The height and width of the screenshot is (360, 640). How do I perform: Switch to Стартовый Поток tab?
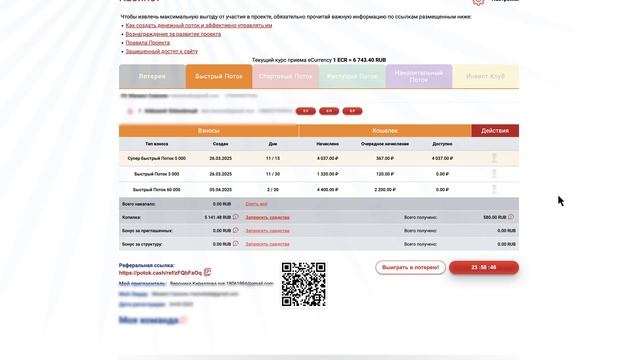[x=285, y=76]
